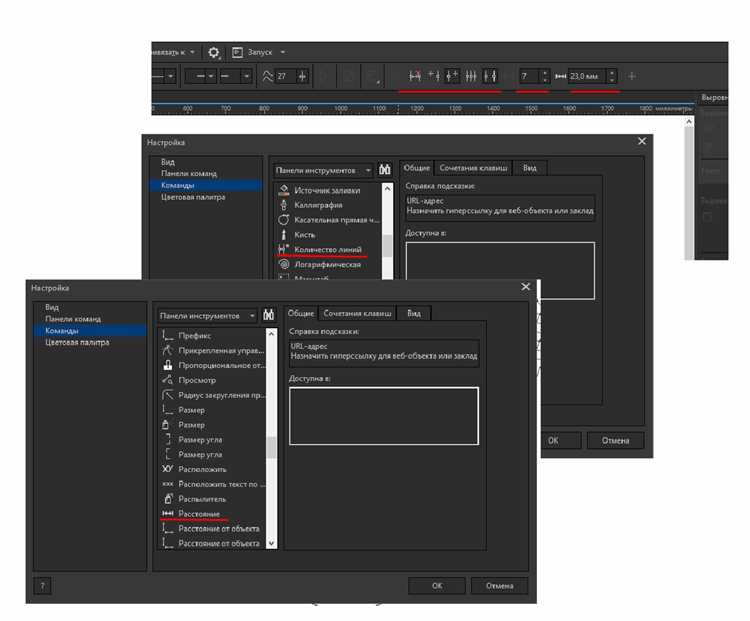Click the help question mark button
Image resolution: width=750 pixels, height=621 pixels.
[x=42, y=585]
